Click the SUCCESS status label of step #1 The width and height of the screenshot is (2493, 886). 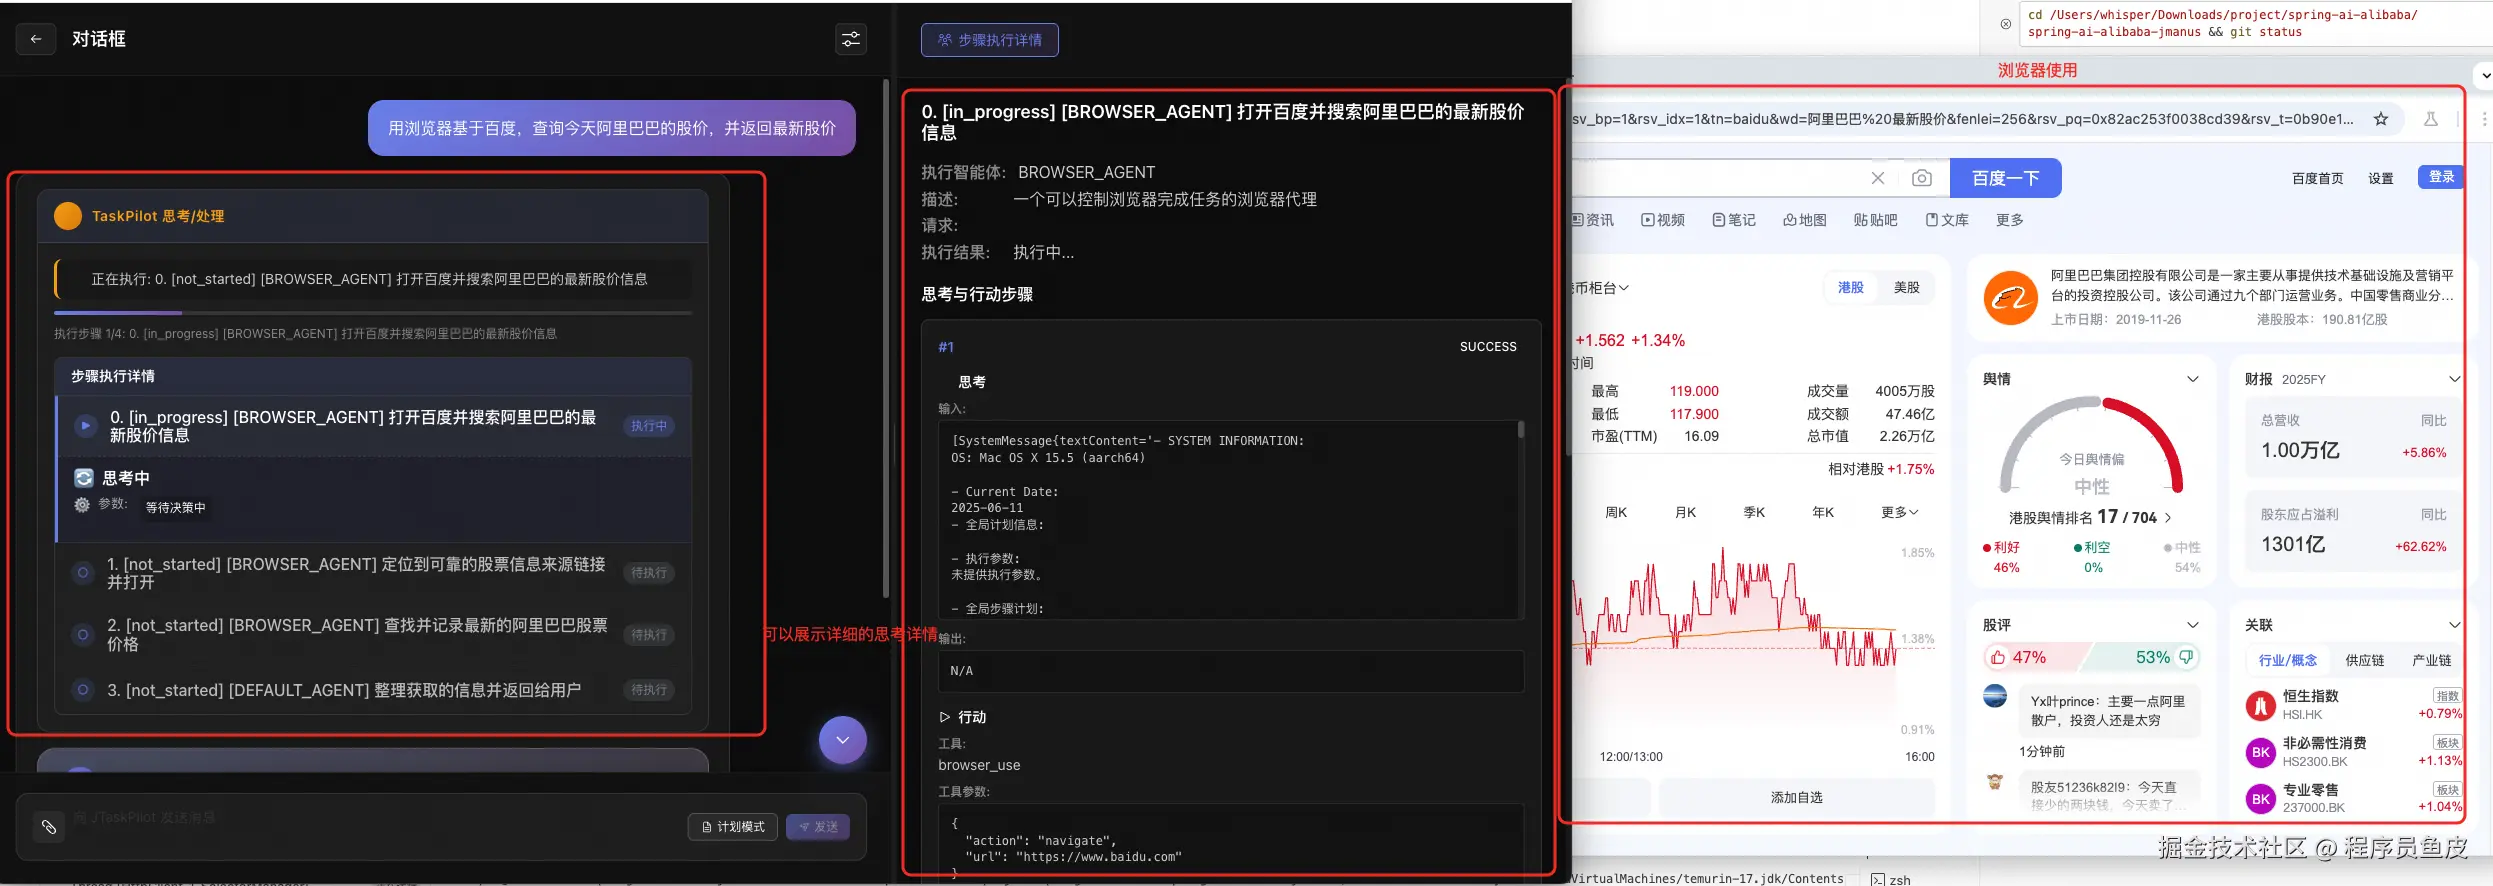coord(1488,347)
